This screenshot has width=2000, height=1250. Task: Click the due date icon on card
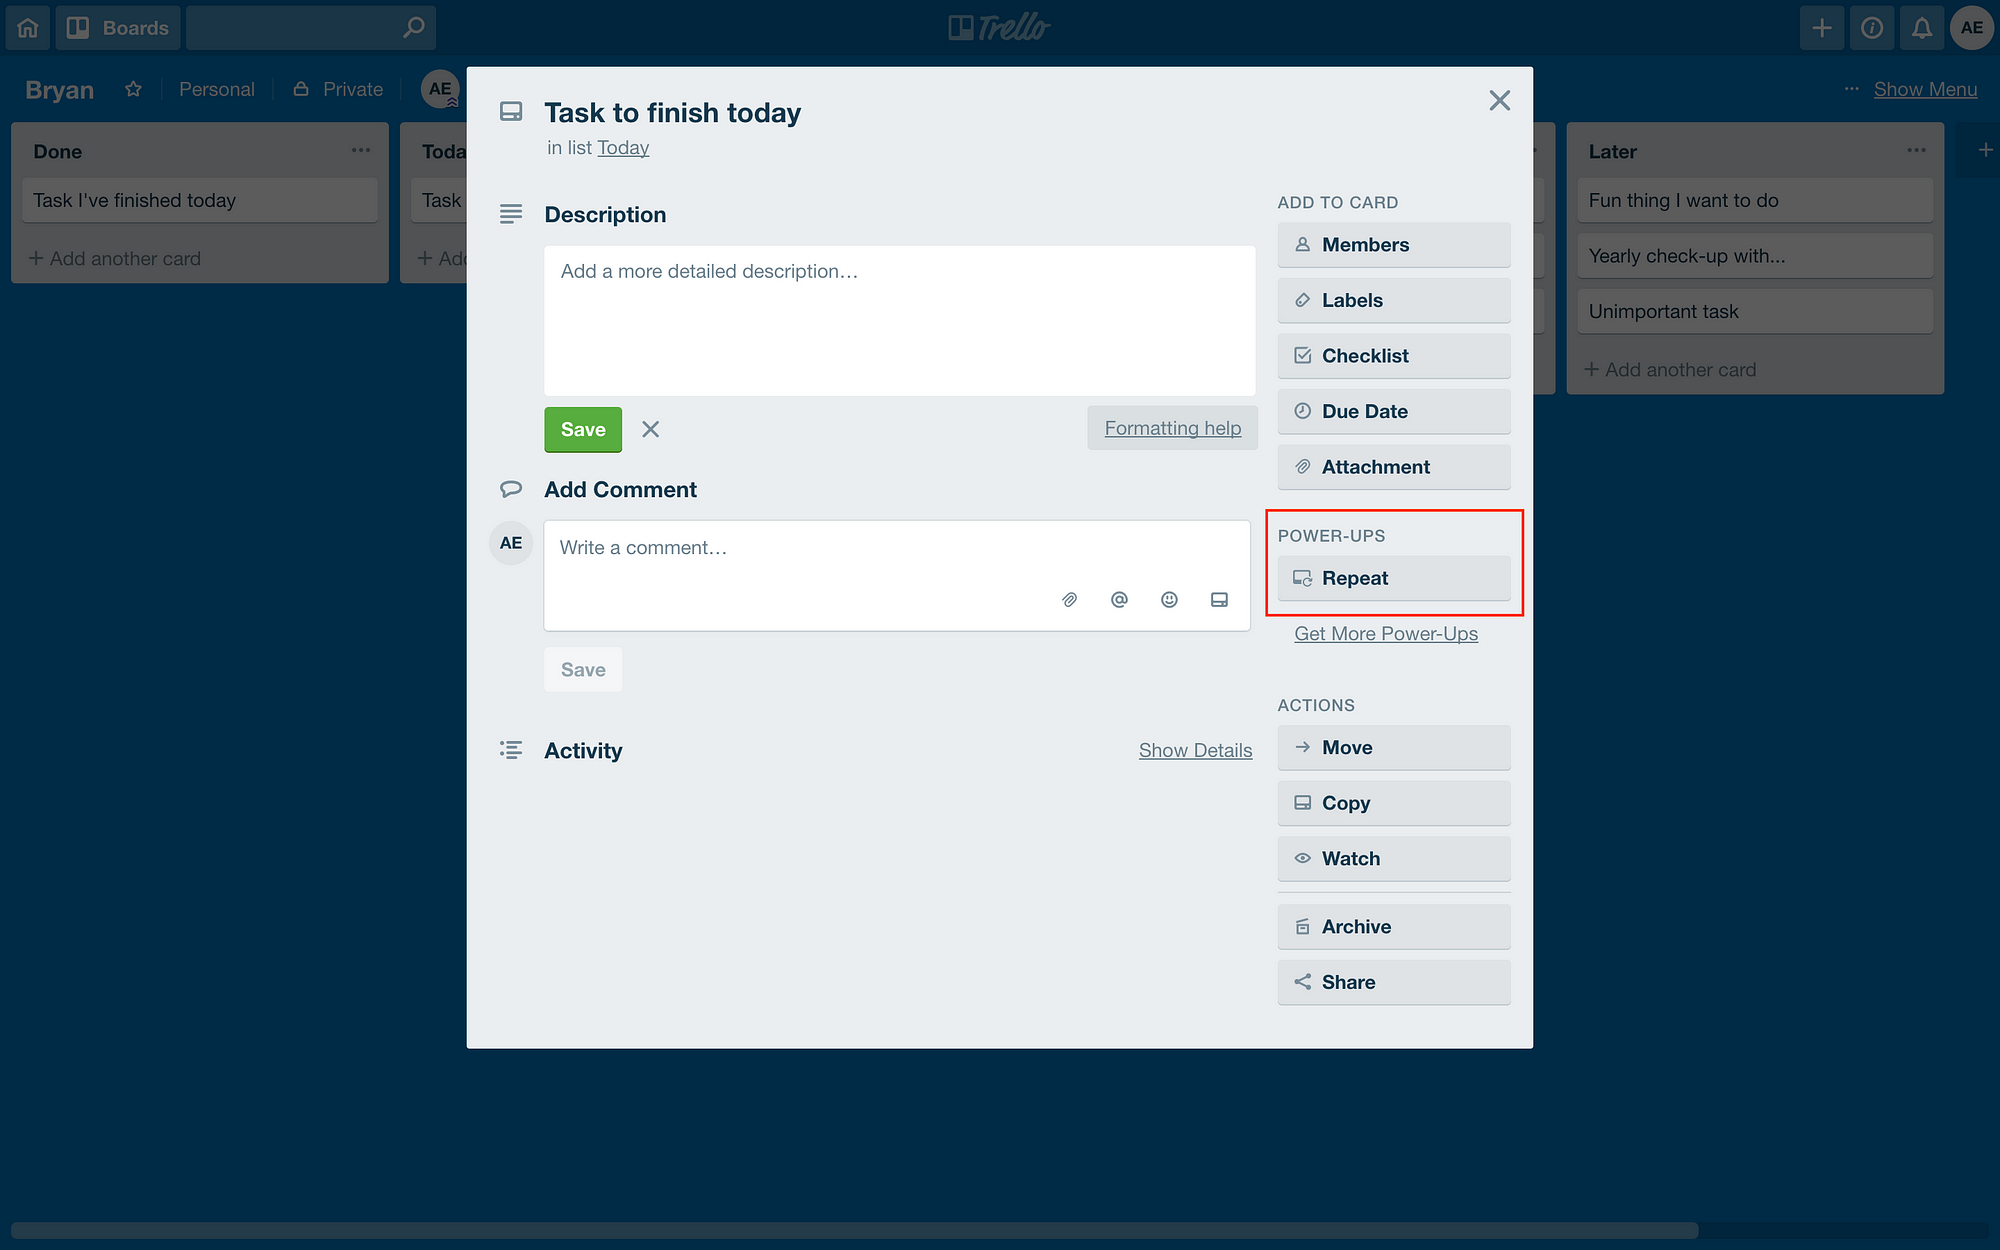pyautogui.click(x=1299, y=410)
